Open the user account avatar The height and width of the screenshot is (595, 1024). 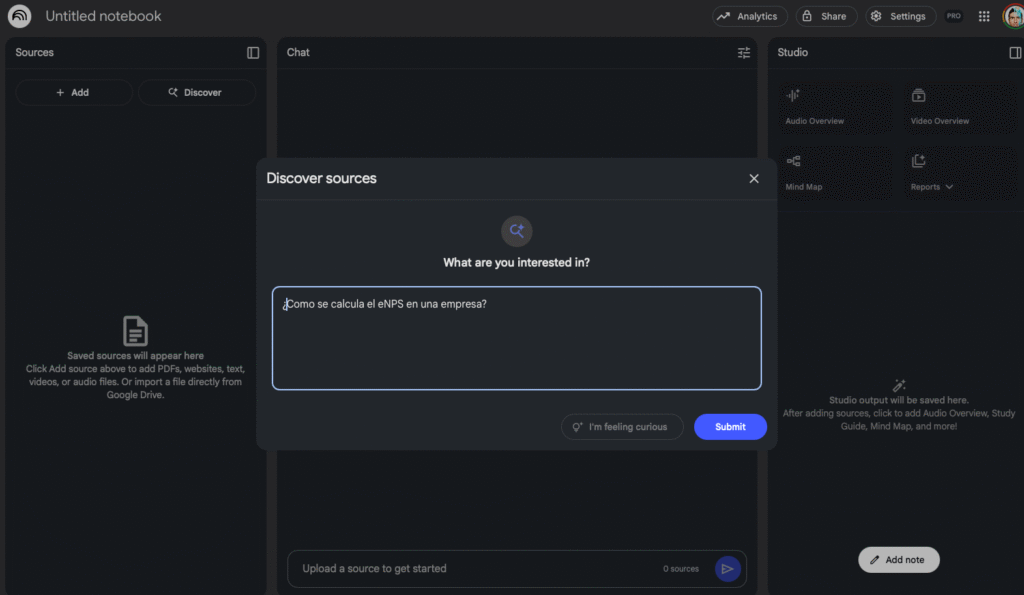[x=1012, y=16]
